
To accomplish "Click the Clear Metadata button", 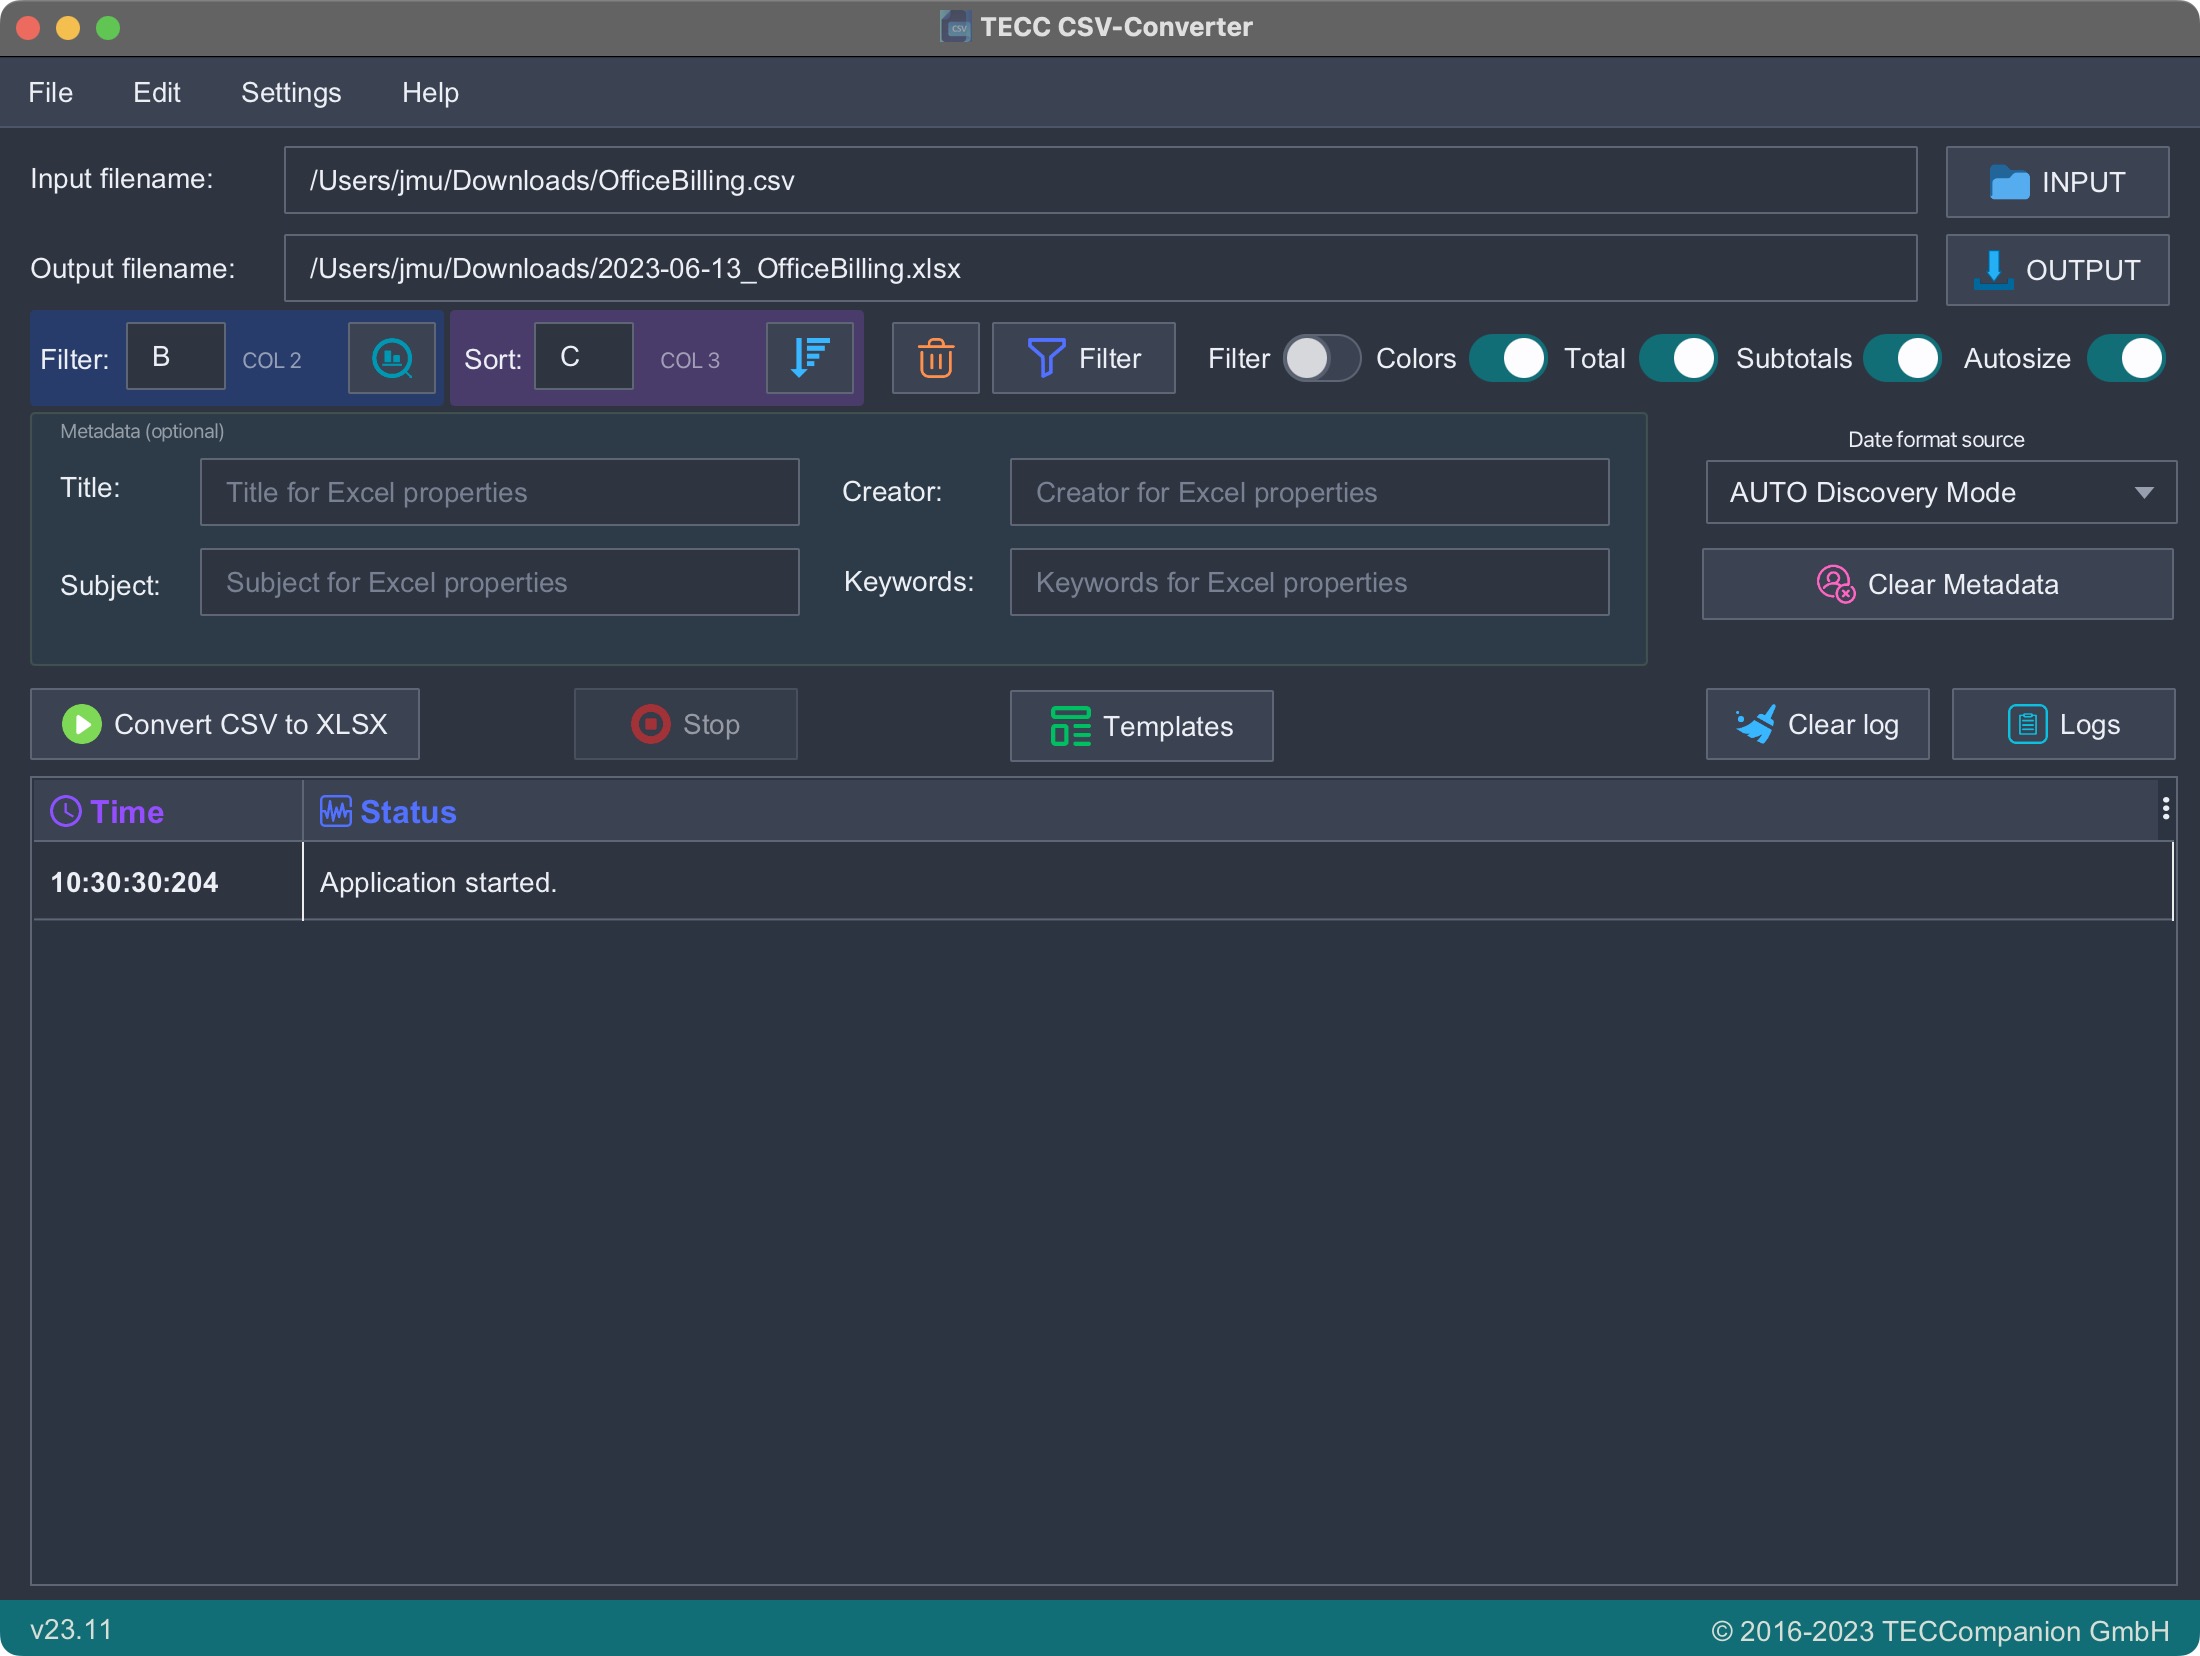I will pos(1937,584).
